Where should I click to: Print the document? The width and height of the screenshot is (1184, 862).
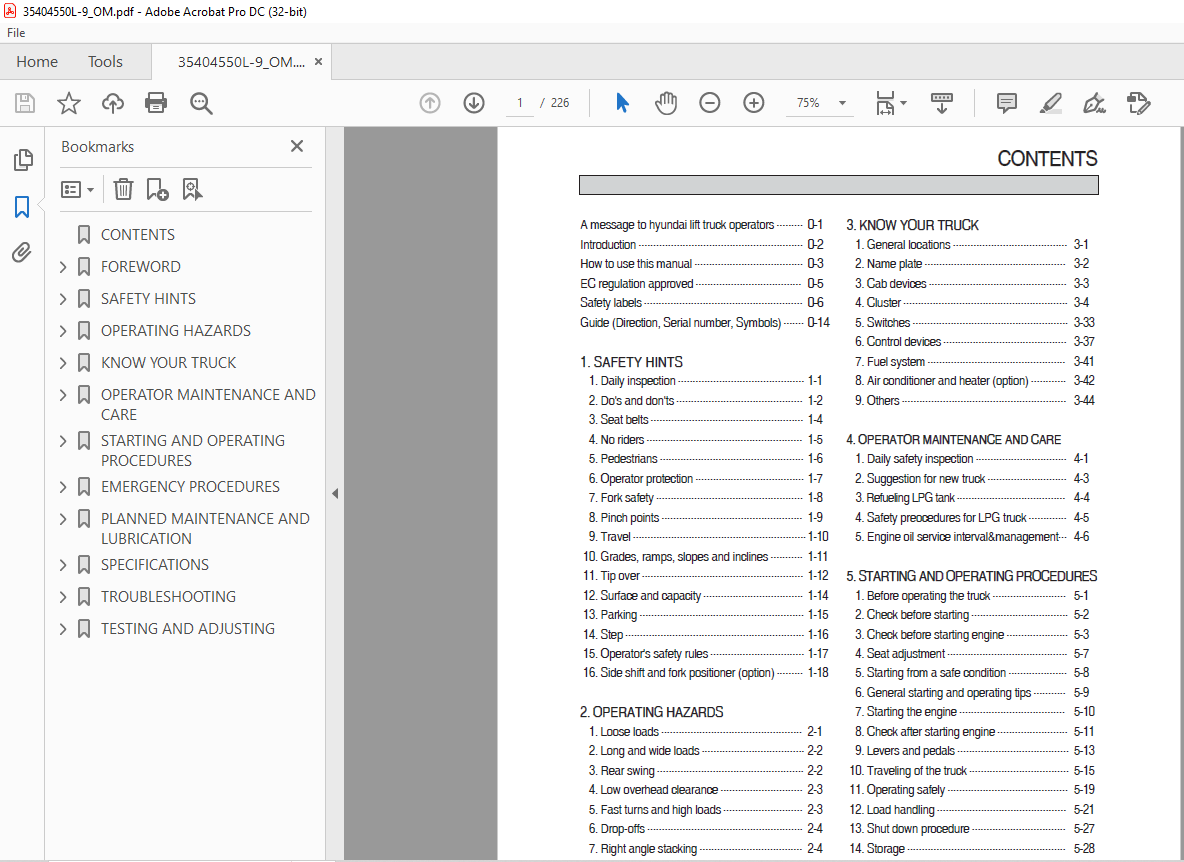tap(156, 103)
